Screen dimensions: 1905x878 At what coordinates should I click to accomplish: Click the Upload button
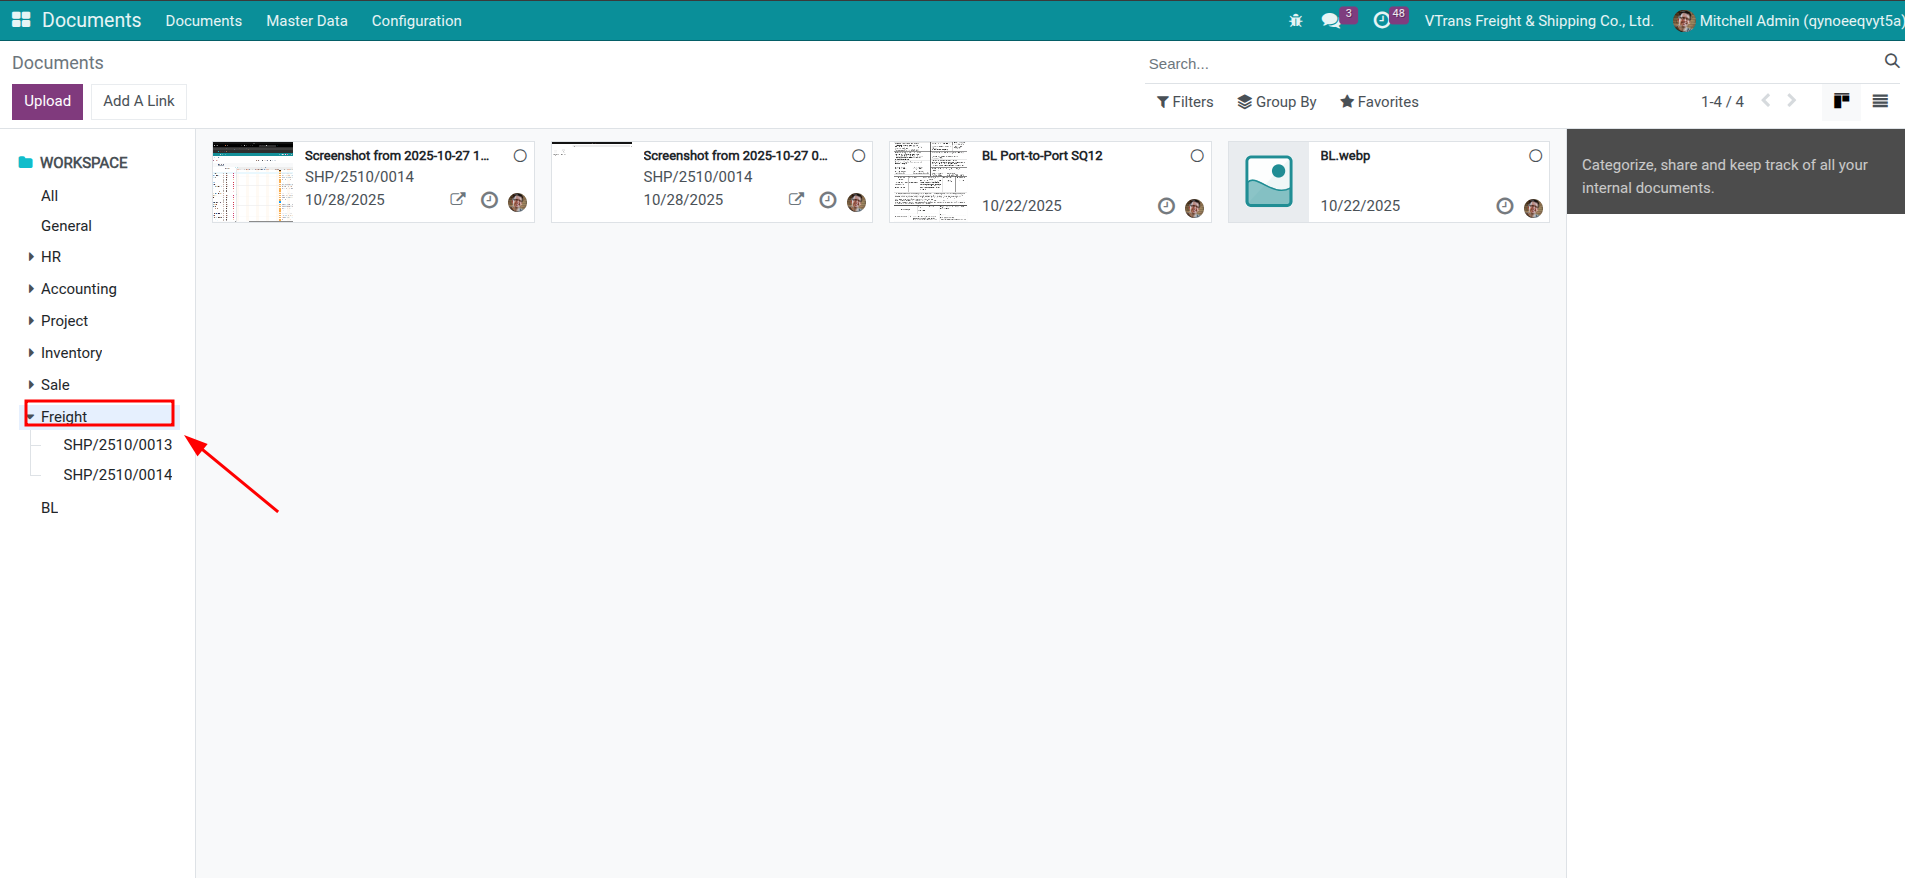tap(47, 101)
